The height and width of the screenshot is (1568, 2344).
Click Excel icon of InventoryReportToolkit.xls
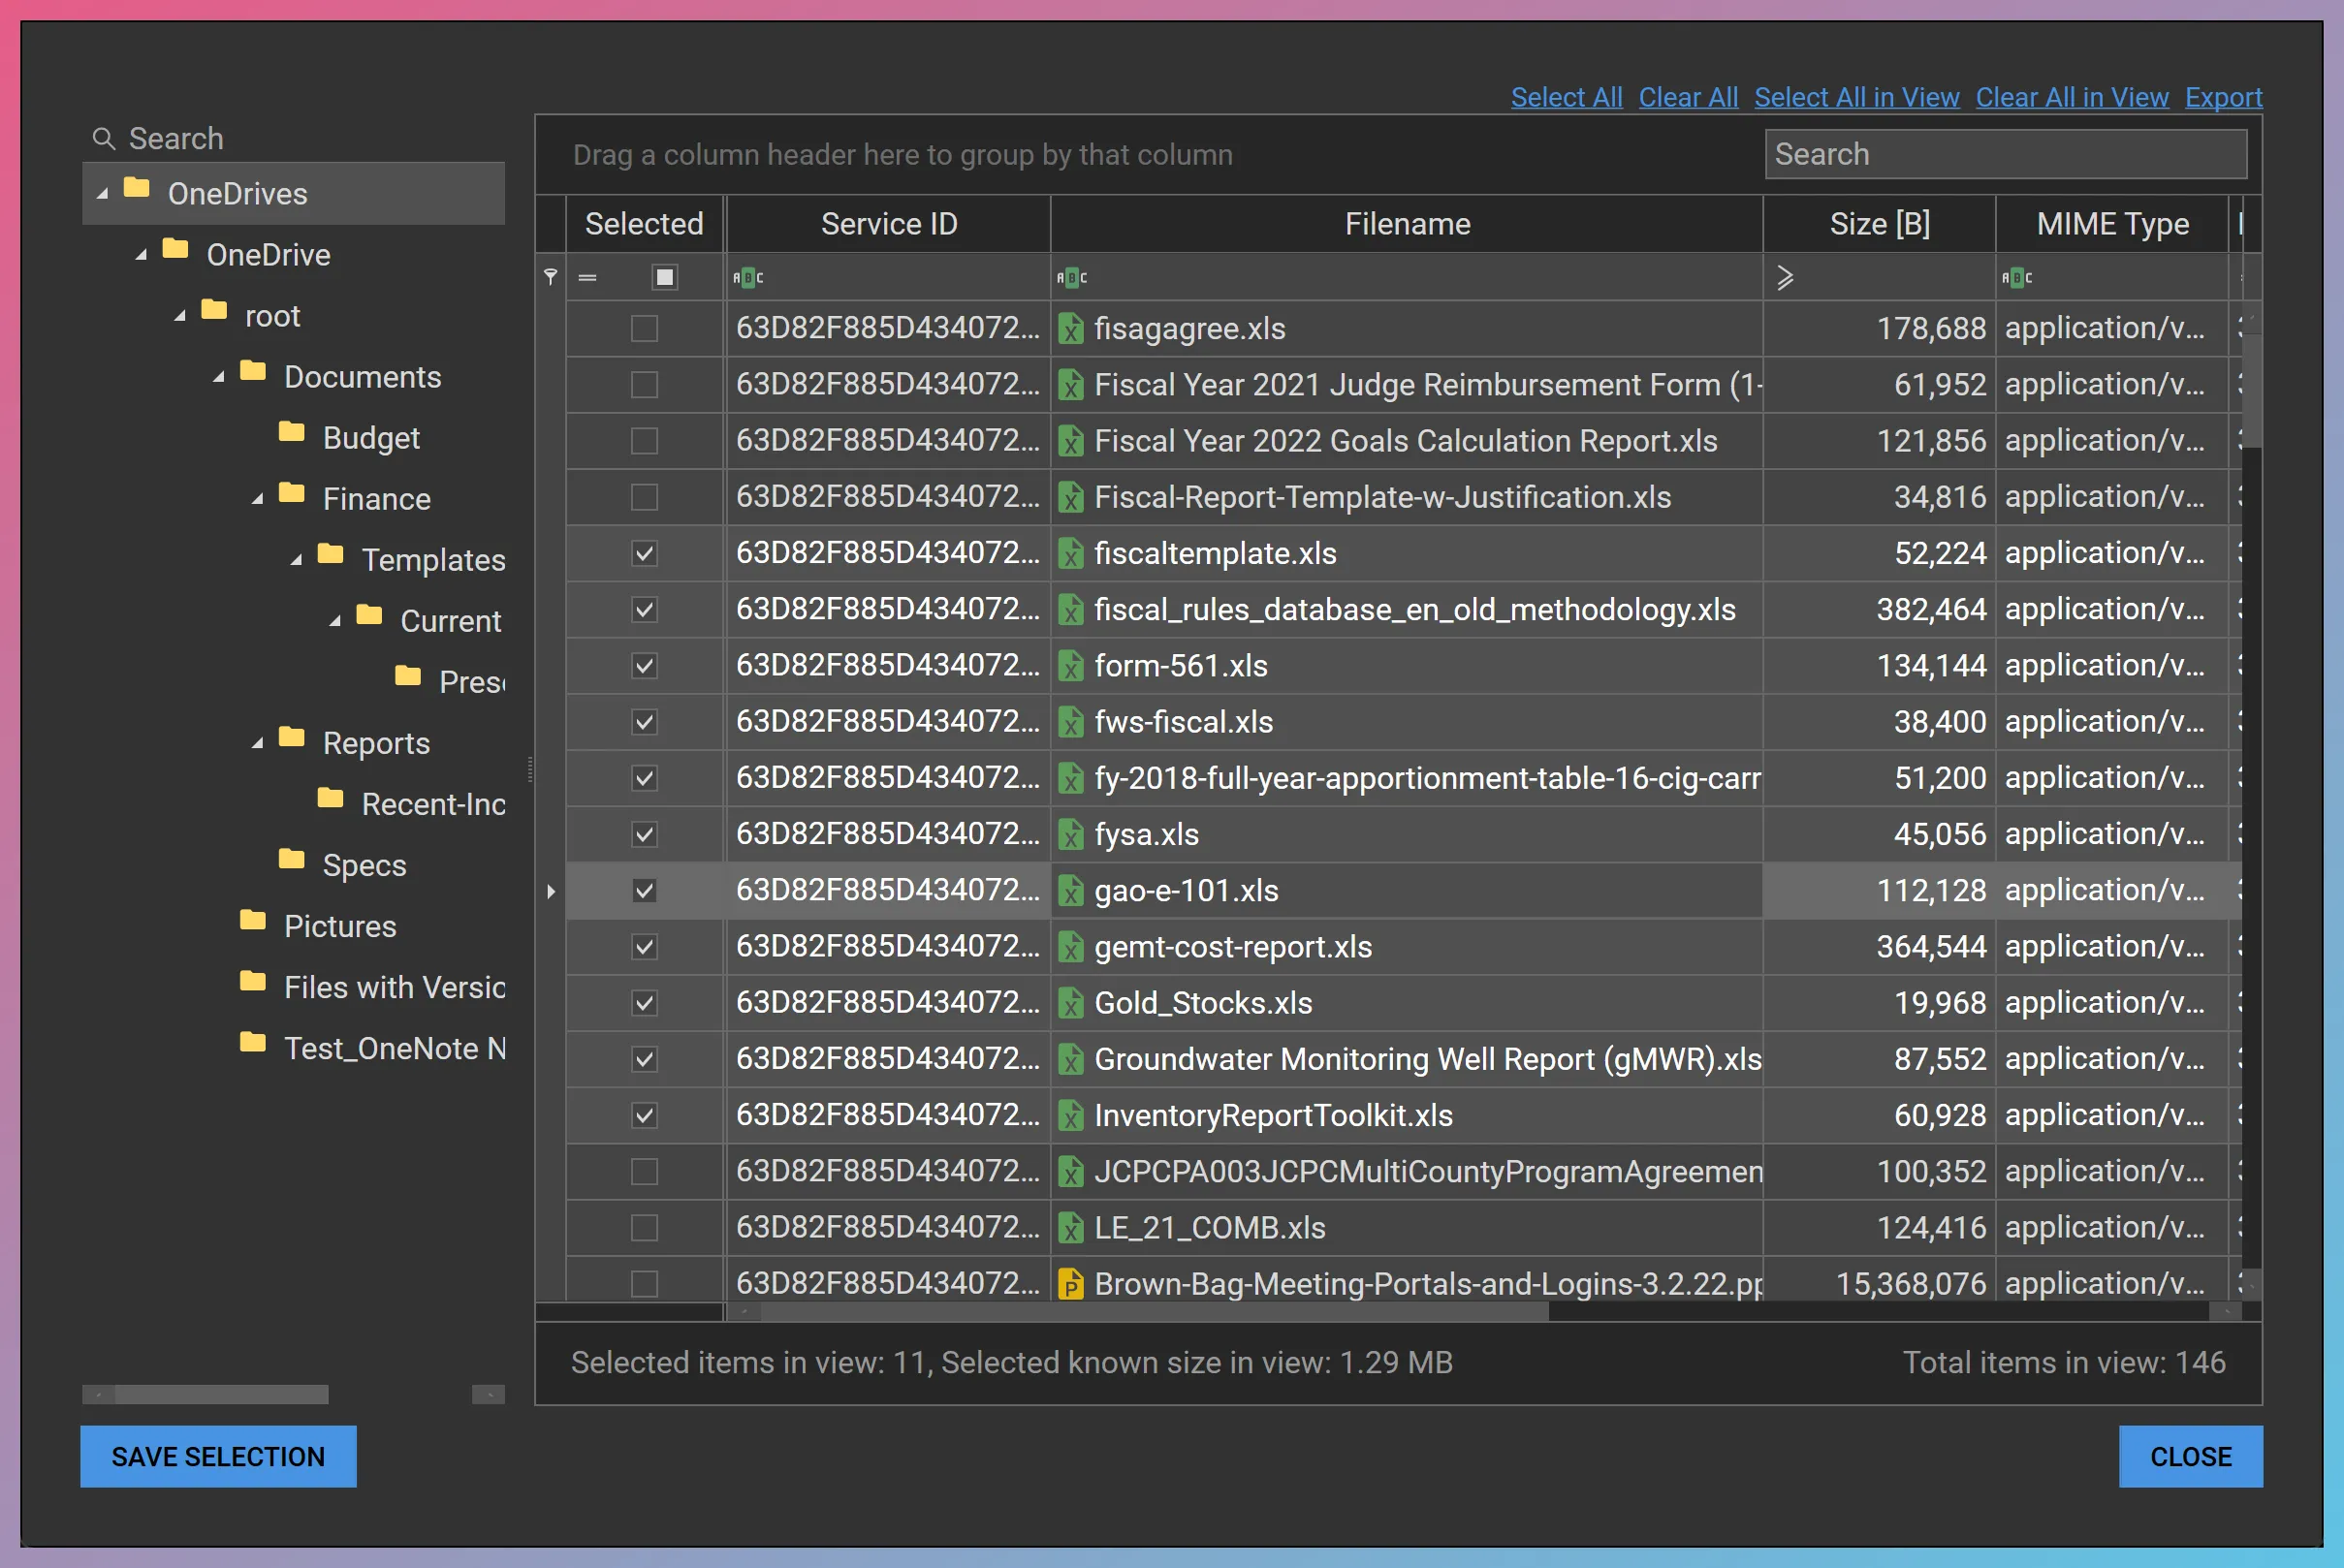pyautogui.click(x=1071, y=1115)
